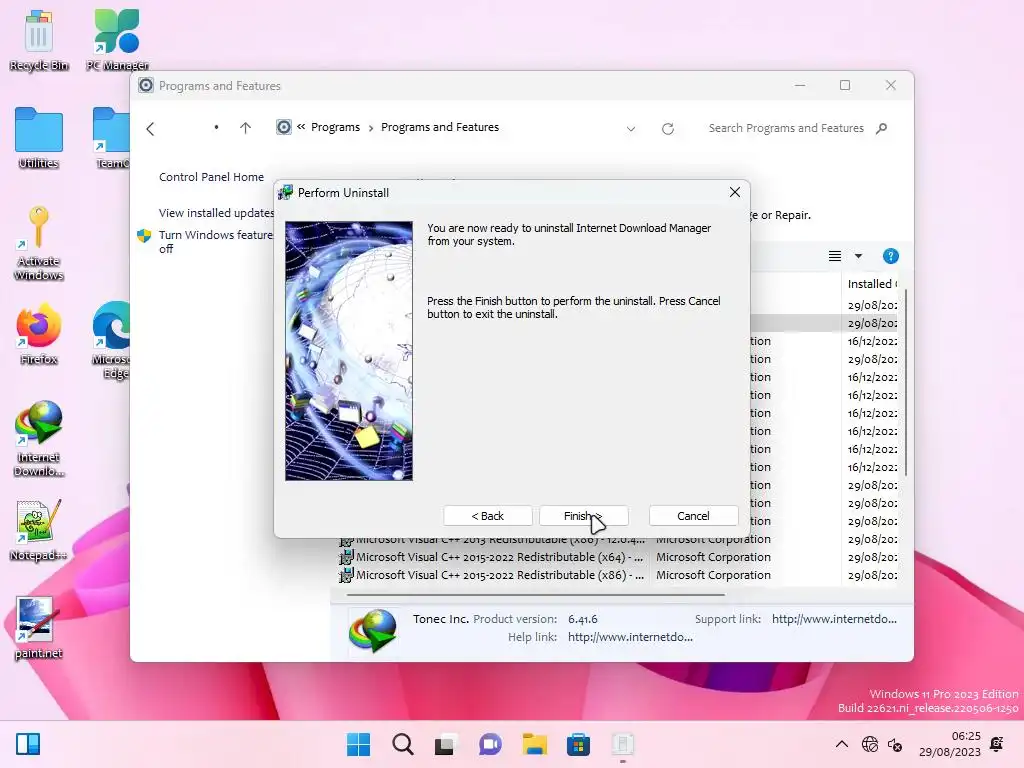
Task: Click search field in Programs and Features
Action: coord(786,128)
